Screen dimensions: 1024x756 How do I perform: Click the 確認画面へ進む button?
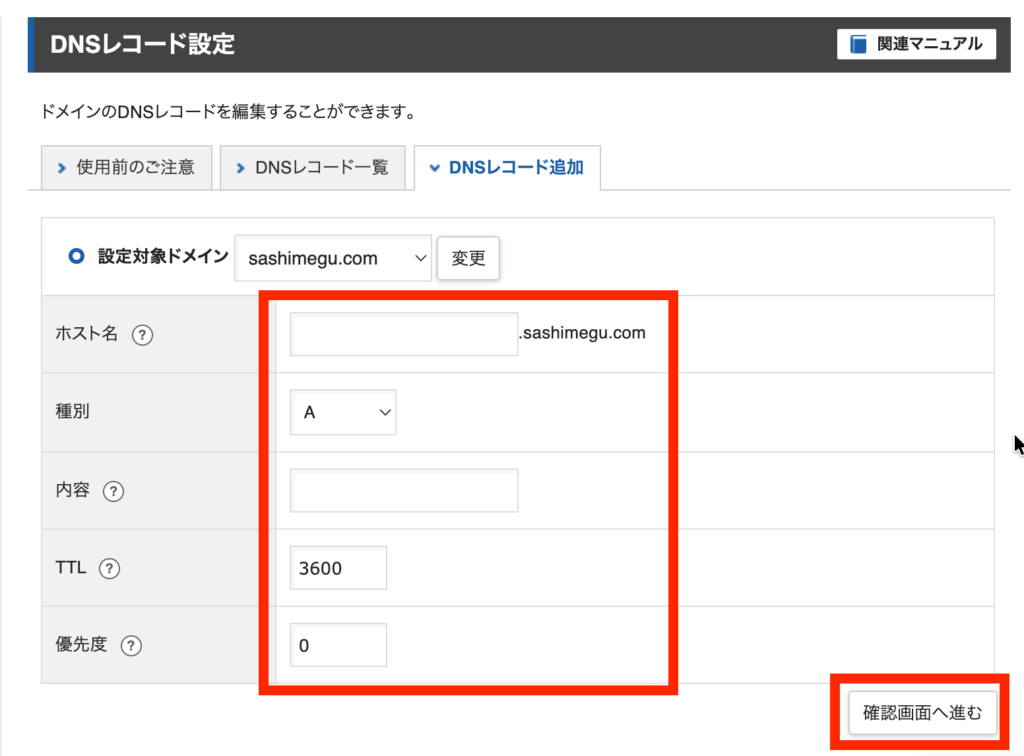922,713
